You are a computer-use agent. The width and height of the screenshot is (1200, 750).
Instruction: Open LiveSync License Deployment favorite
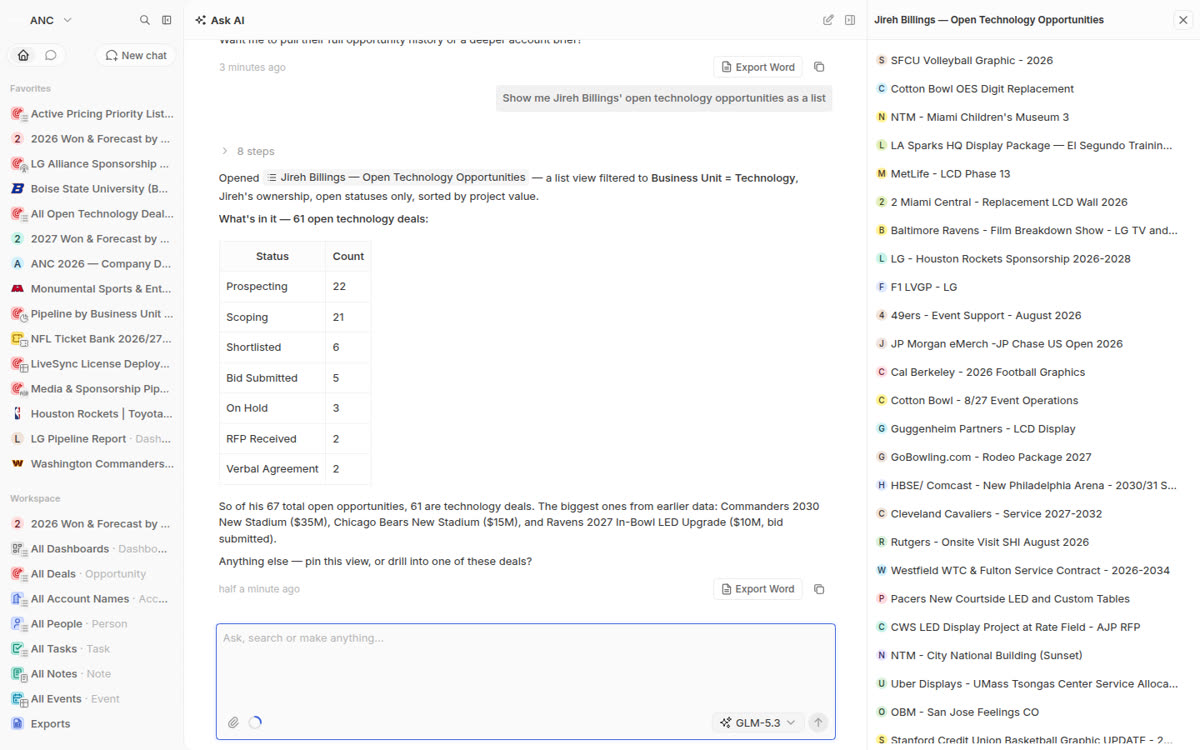pos(92,364)
